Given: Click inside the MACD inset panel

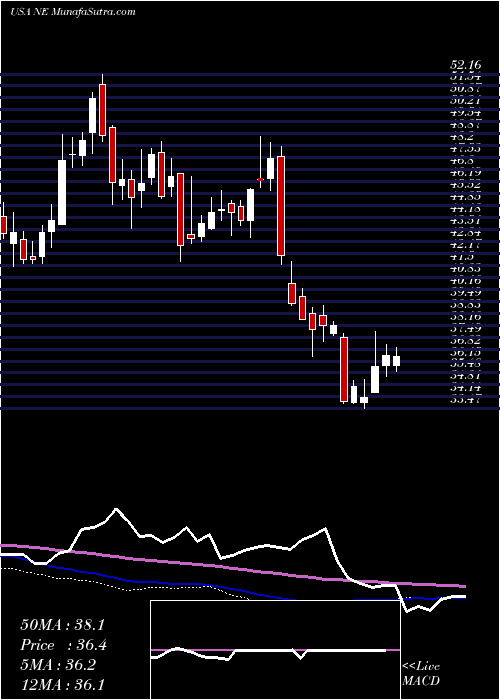Looking at the screenshot, I should coord(275,650).
